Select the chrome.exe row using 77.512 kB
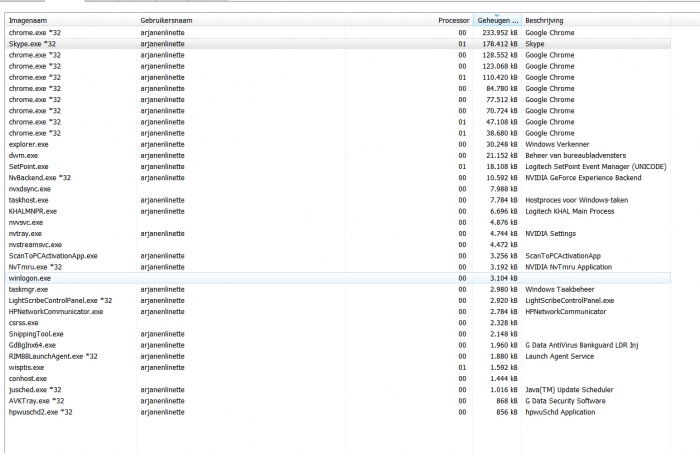The width and height of the screenshot is (700, 453). [x=338, y=100]
